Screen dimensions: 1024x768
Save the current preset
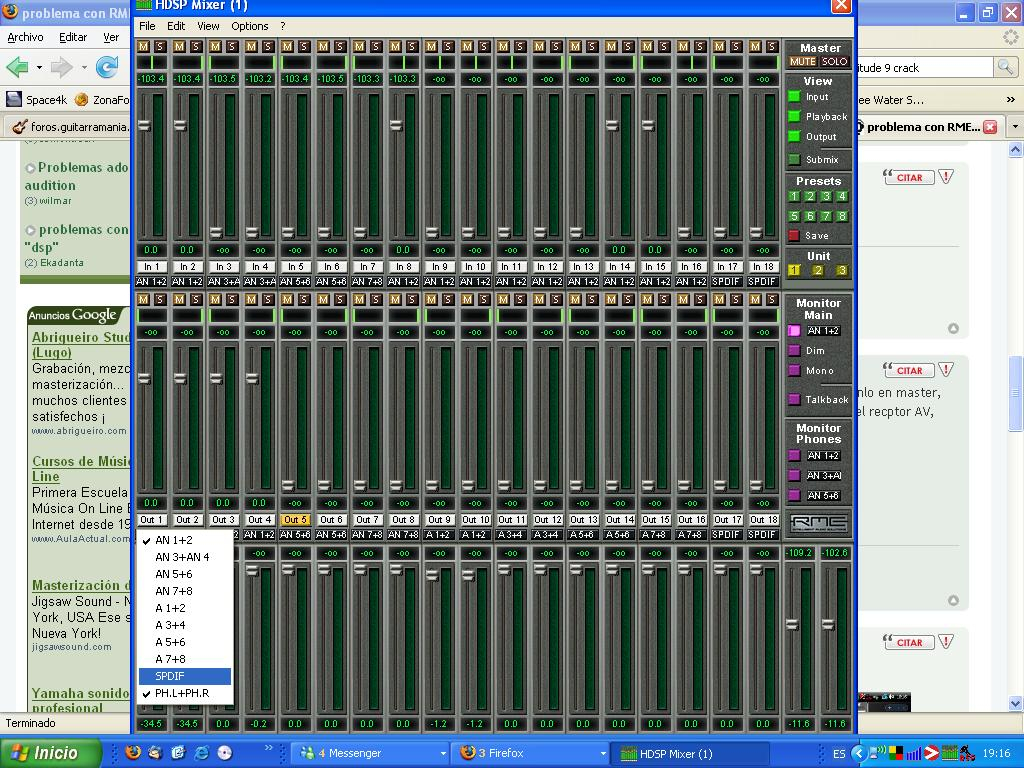tap(794, 236)
